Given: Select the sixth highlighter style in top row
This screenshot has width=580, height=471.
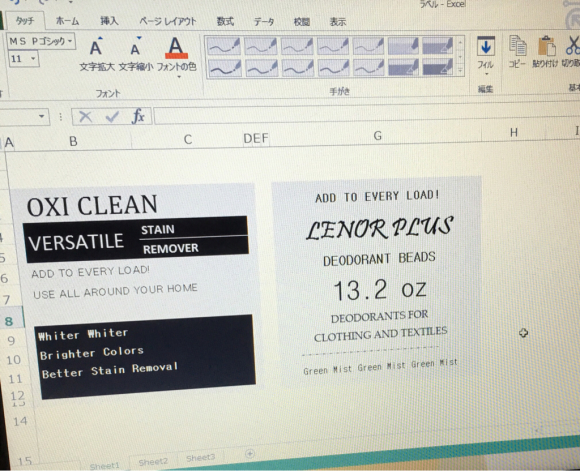Looking at the screenshot, I should click(403, 46).
